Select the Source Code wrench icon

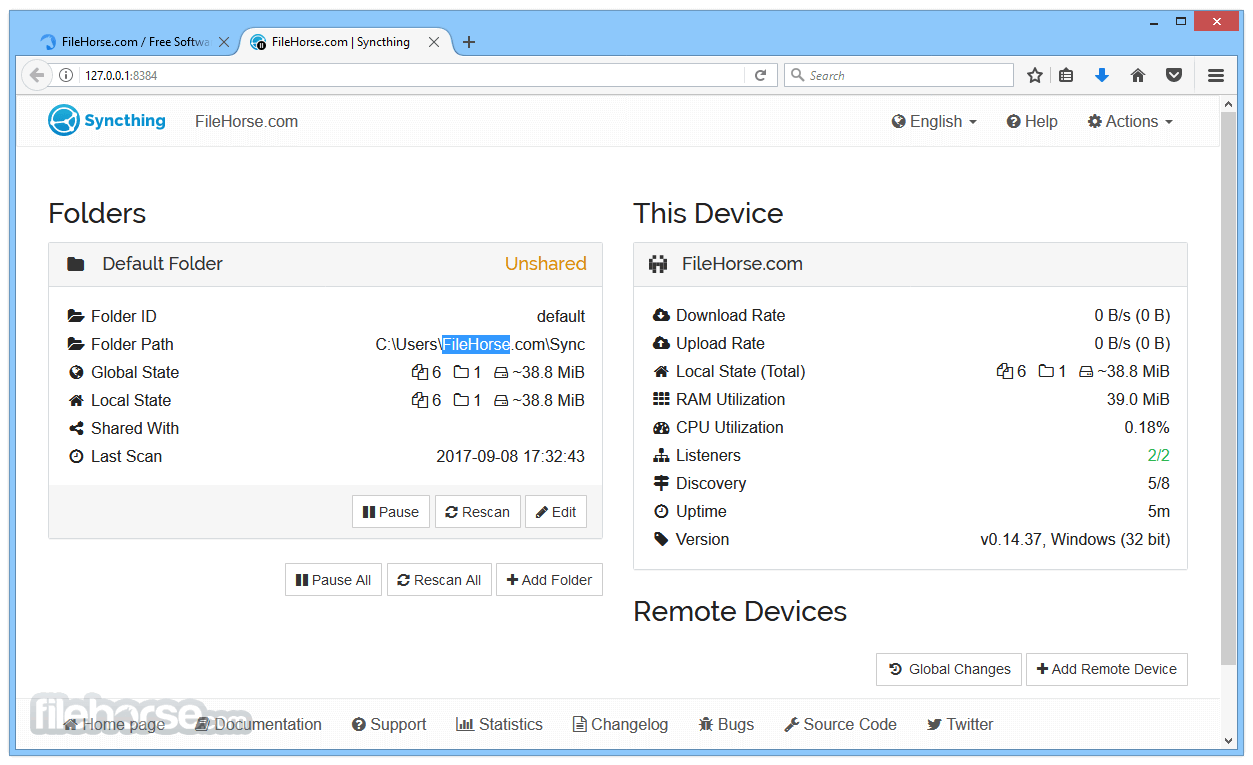[x=792, y=724]
